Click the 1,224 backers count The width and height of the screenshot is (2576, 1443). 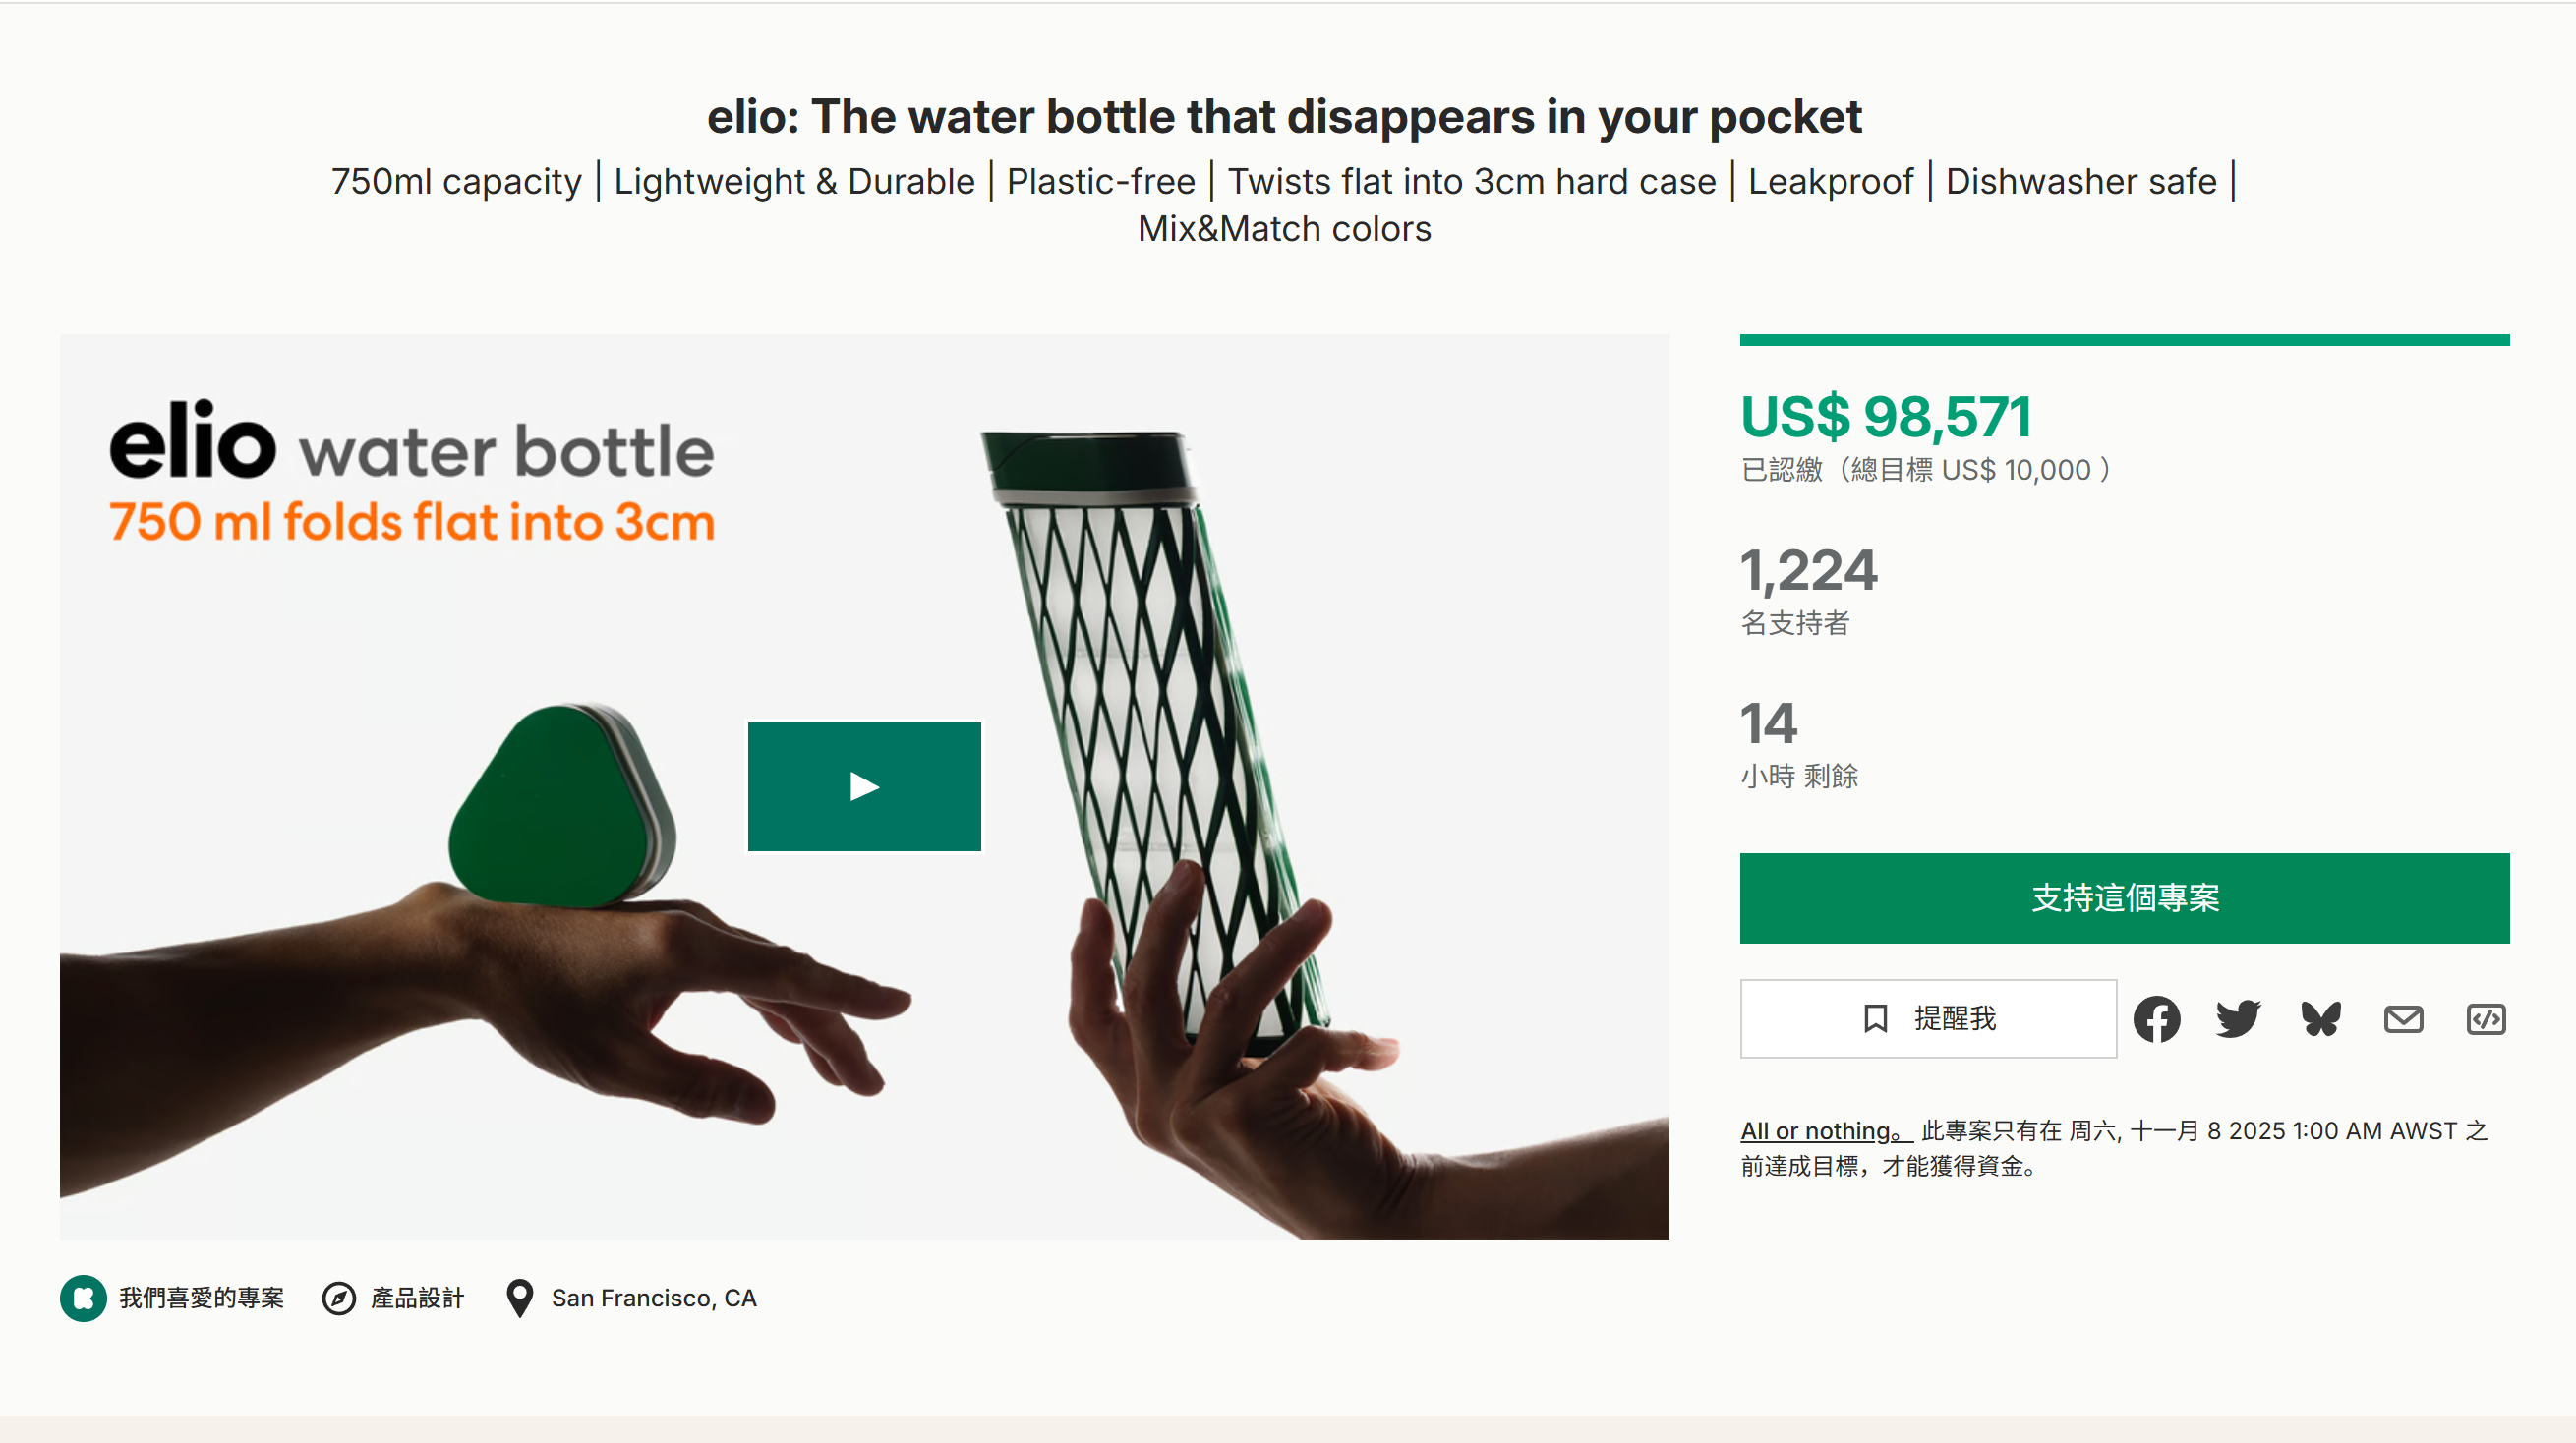click(1808, 570)
